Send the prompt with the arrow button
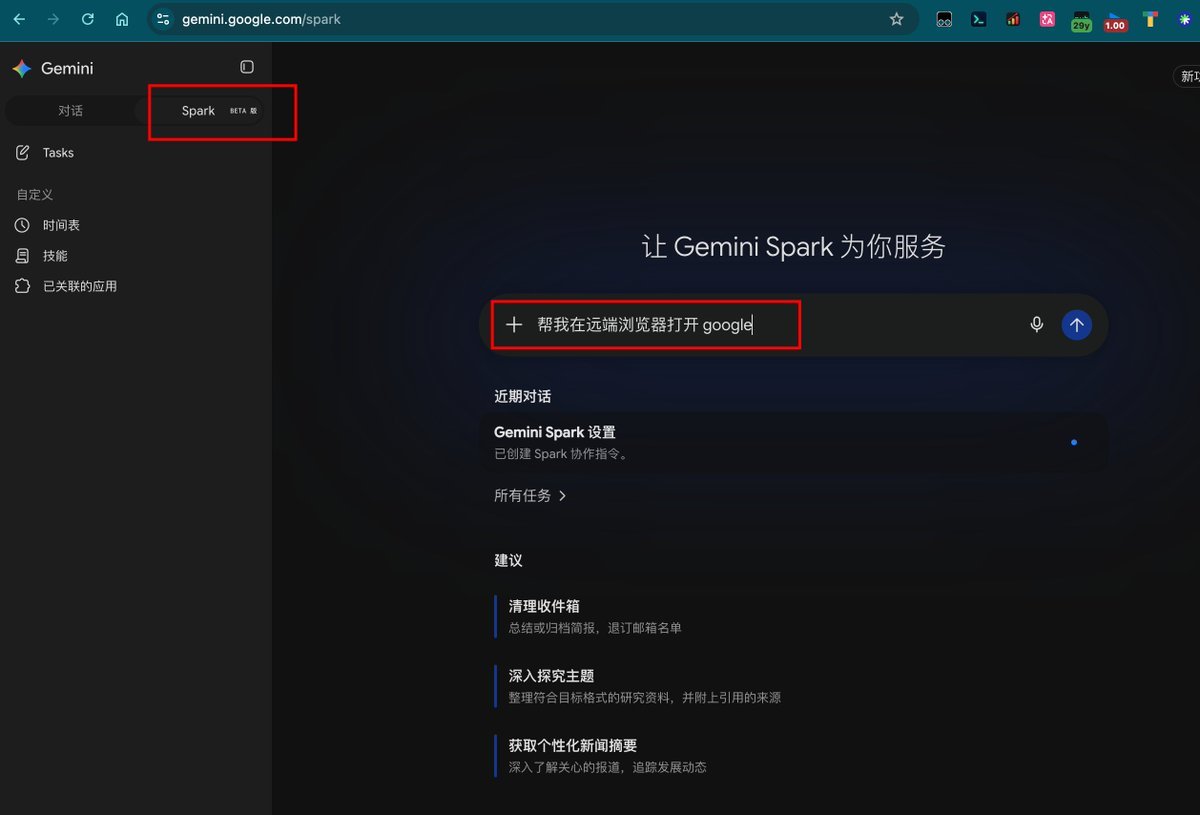This screenshot has height=815, width=1200. (x=1076, y=324)
